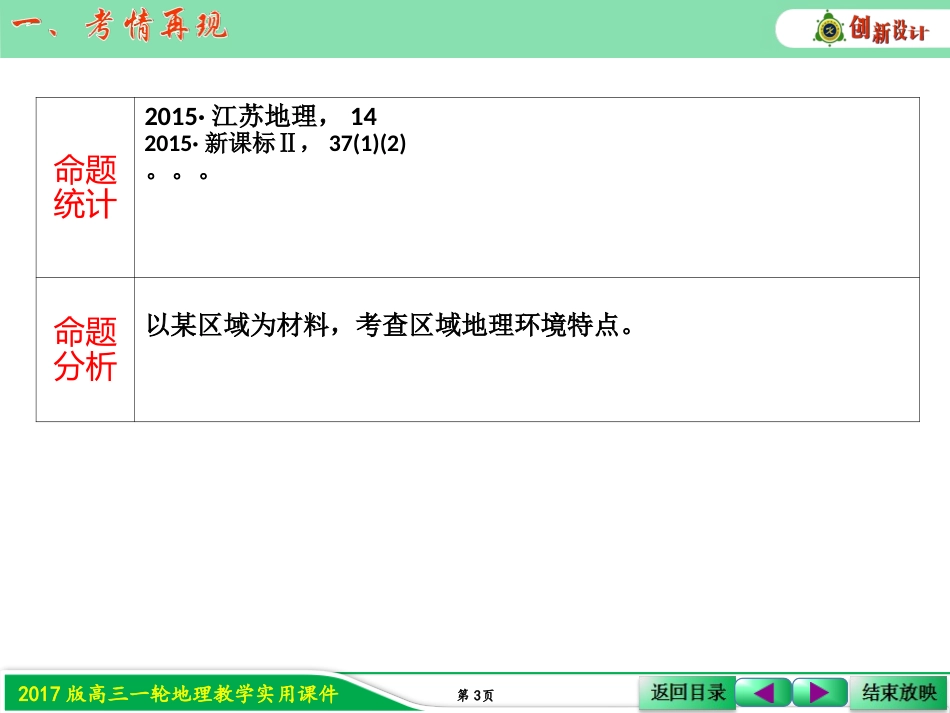Click the 返回目录 button
This screenshot has height=713, width=950.
[687, 692]
